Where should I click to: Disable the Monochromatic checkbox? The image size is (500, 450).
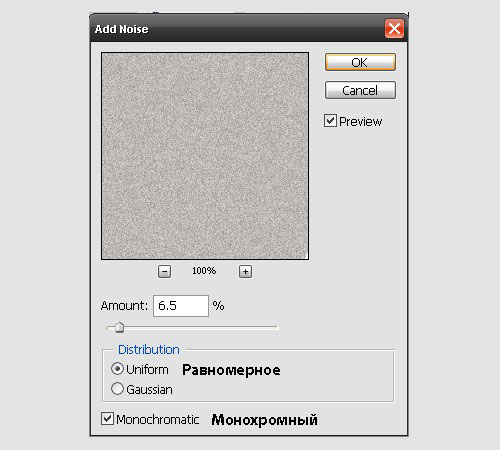pos(107,419)
